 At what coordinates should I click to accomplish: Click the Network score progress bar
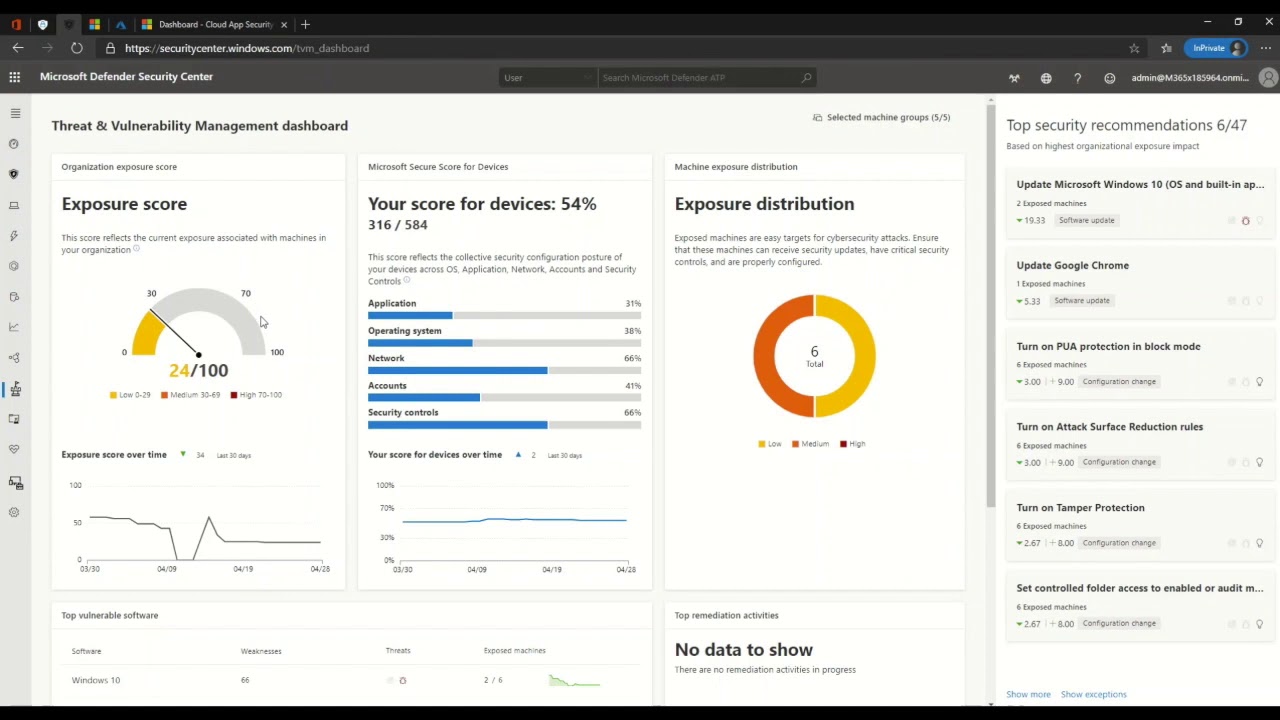pyautogui.click(x=504, y=371)
